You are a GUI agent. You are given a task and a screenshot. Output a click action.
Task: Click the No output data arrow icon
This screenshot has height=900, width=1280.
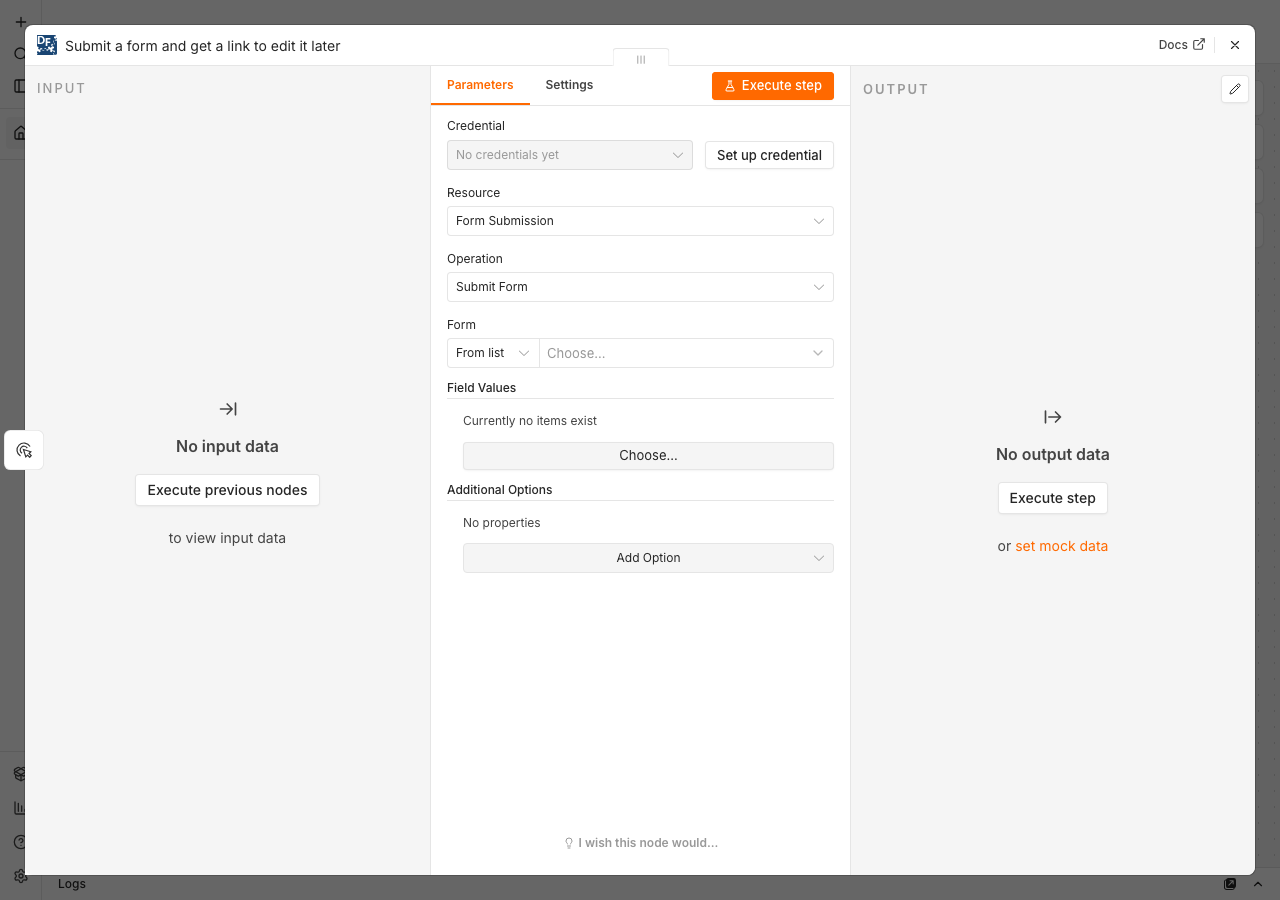(1052, 417)
